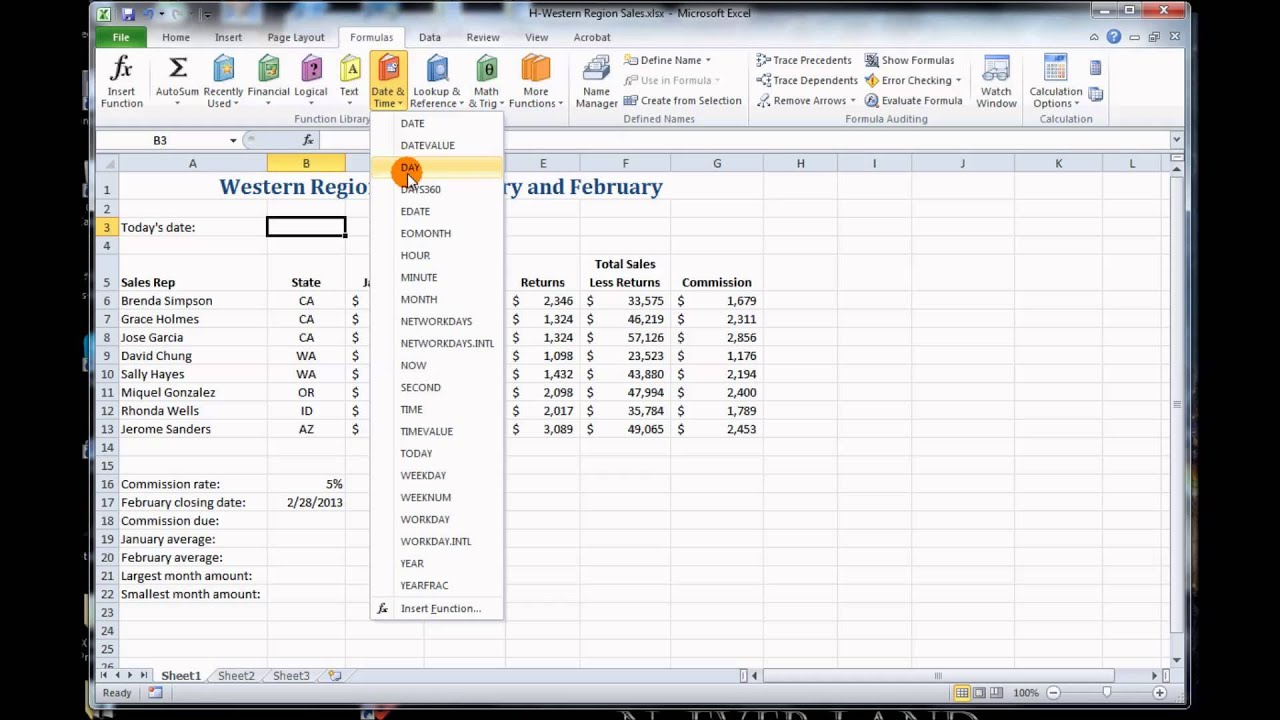Open Calculation Options menu

click(x=1055, y=82)
